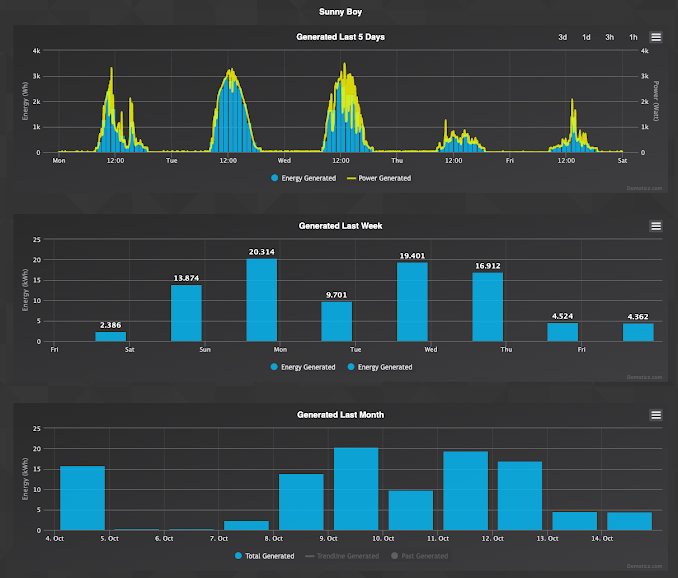Click the 14. Oct bar in Last Month
This screenshot has height=578, width=678.
pos(630,521)
